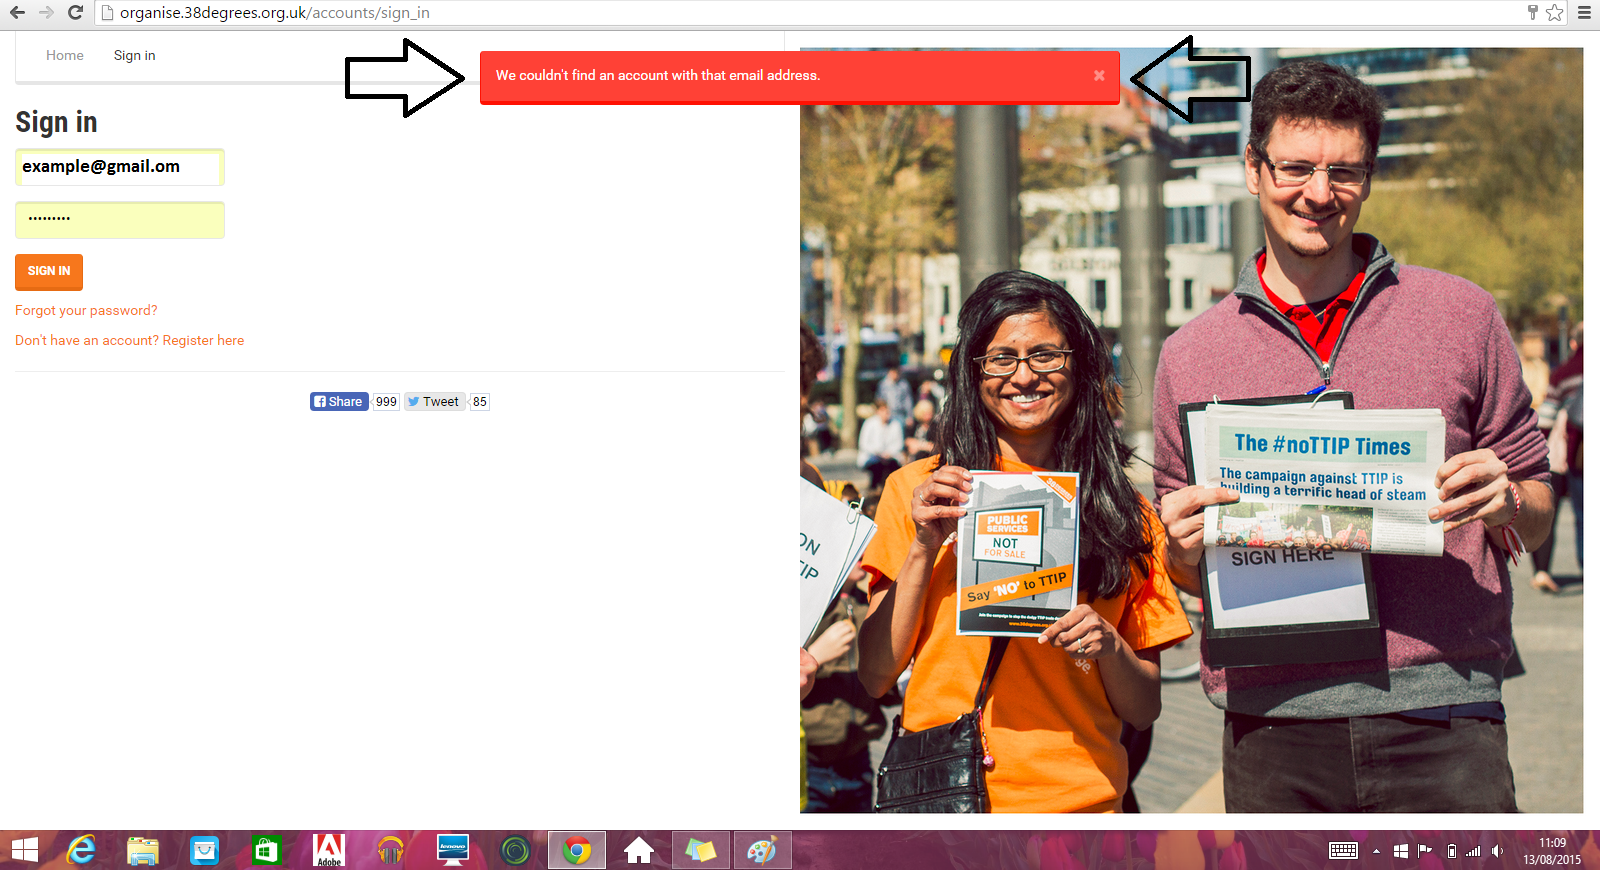
Task: Tweet this page via the Tweet button
Action: 433,402
